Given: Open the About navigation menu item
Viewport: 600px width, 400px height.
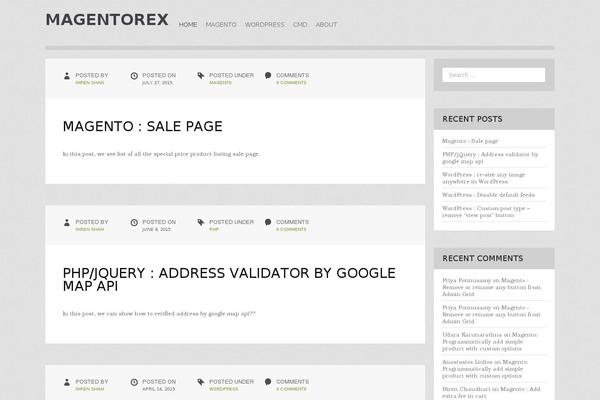Looking at the screenshot, I should tap(326, 24).
